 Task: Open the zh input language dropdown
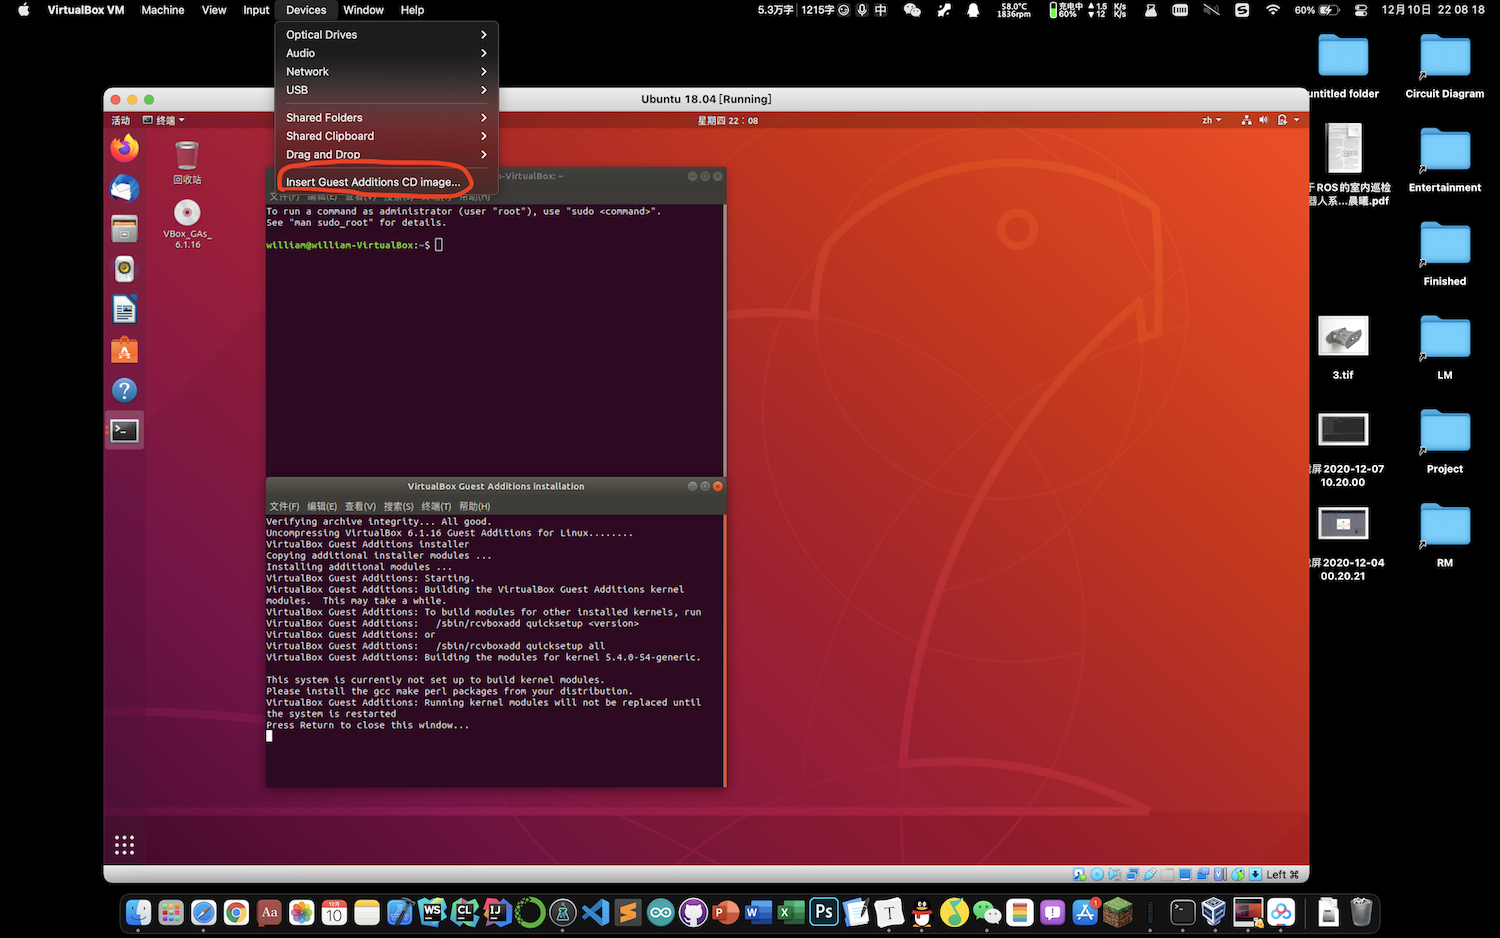[1212, 120]
